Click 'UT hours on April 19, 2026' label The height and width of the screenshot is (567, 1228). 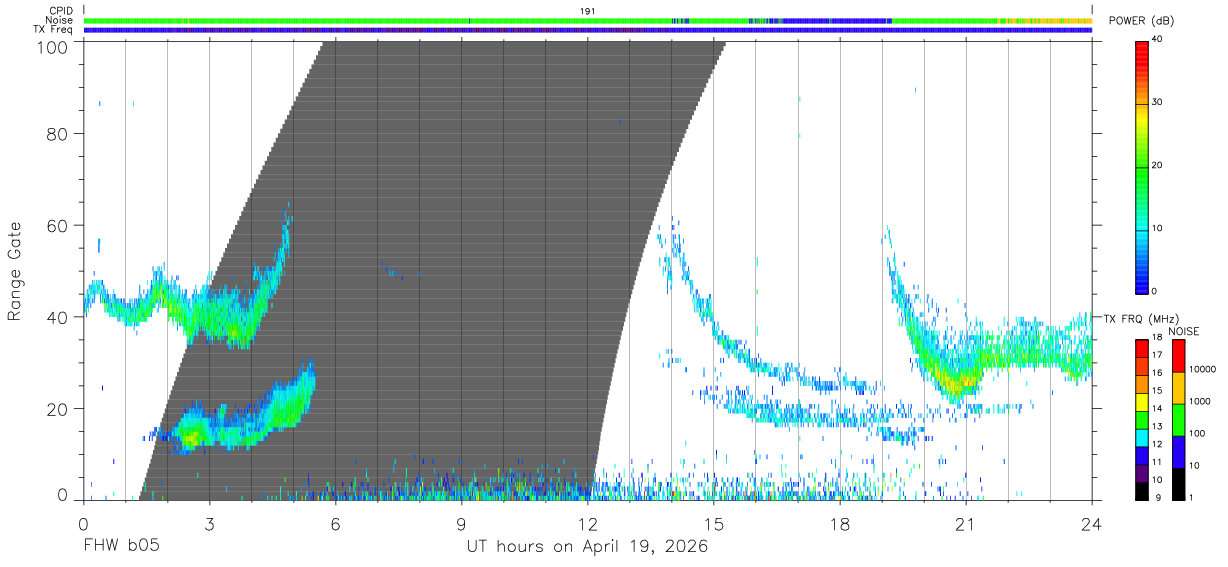[587, 547]
